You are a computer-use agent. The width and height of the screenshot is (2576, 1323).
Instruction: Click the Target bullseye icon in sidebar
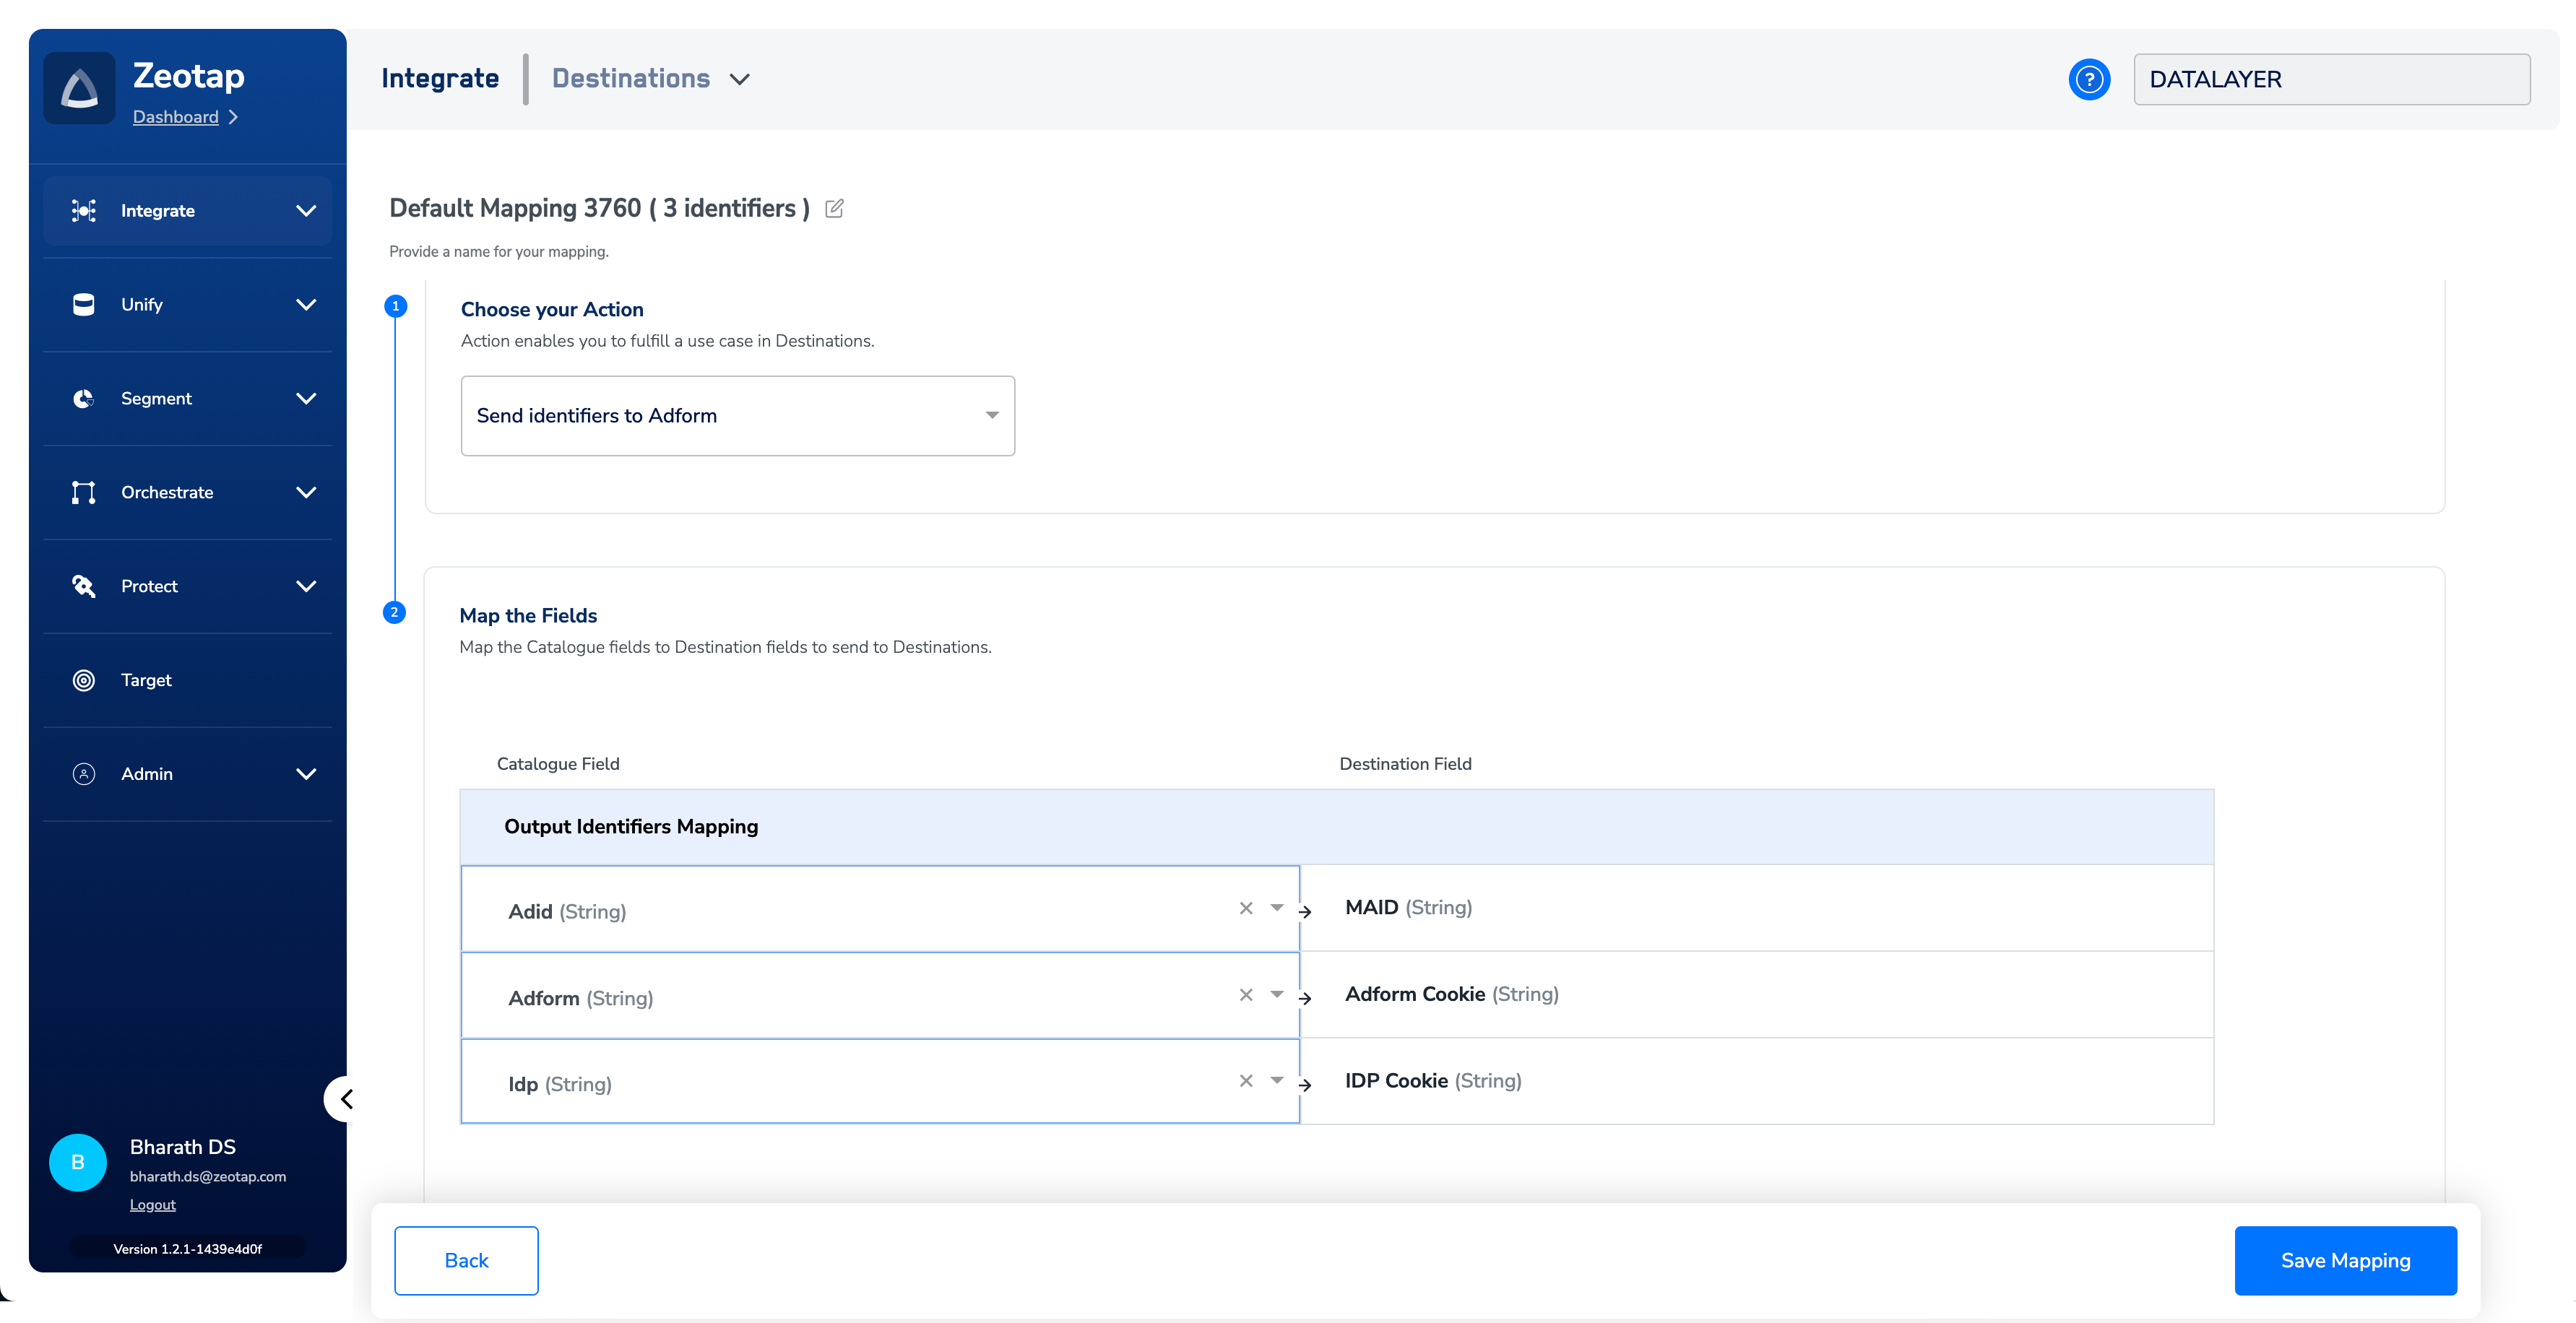[x=84, y=680]
